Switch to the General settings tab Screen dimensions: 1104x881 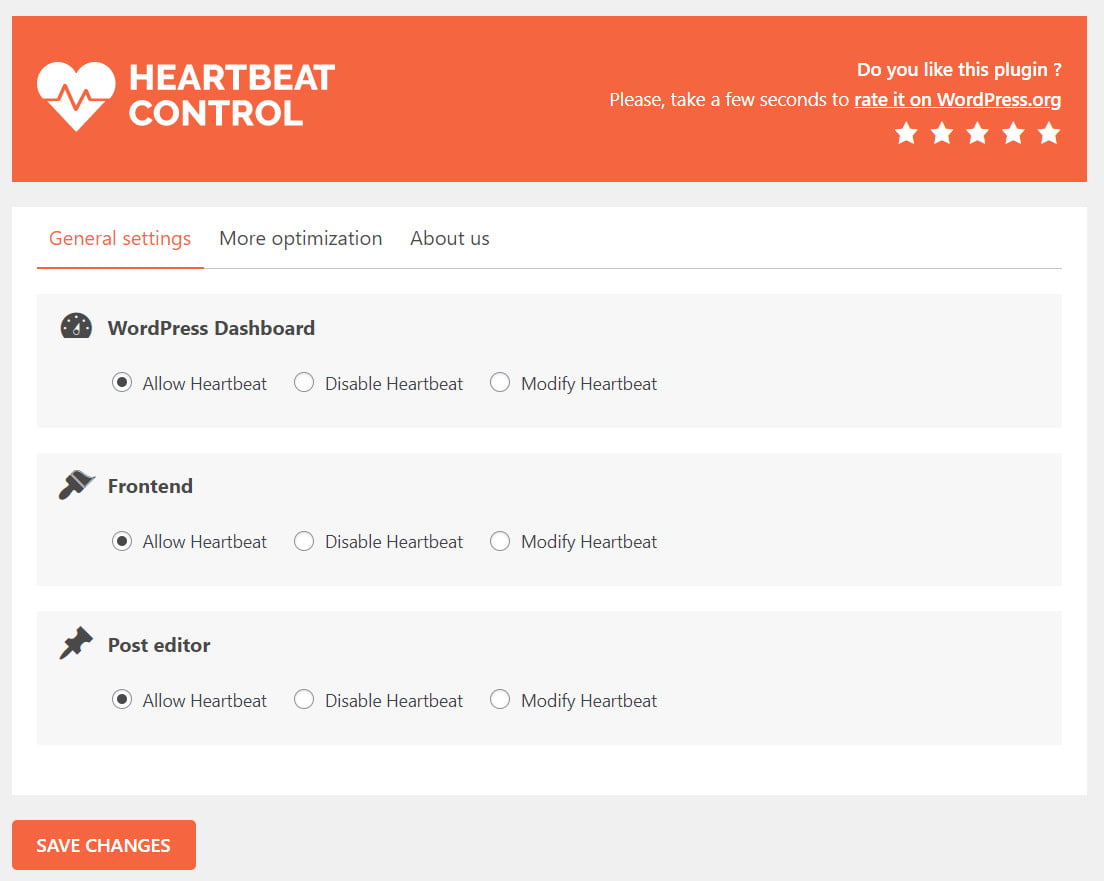119,238
